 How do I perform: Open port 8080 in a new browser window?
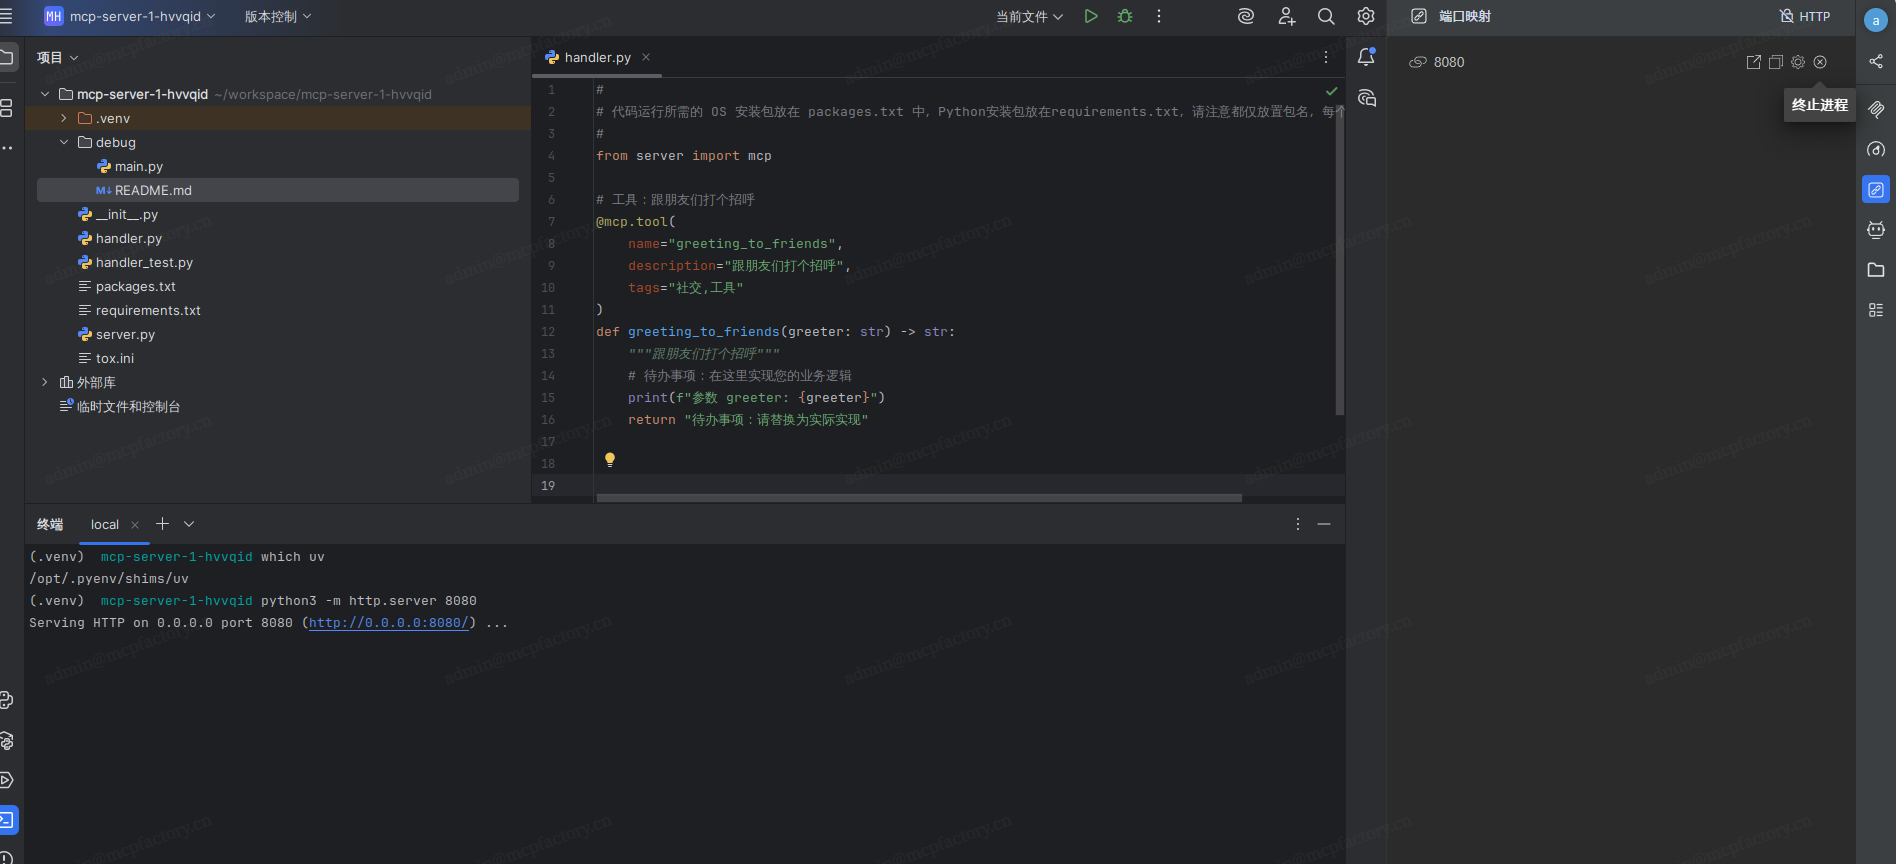point(1753,62)
